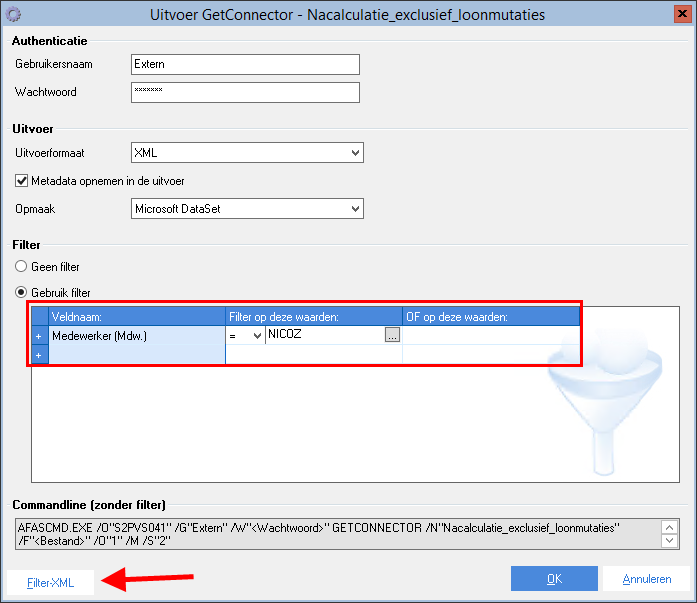Viewport: 697px width, 603px height.
Task: Open the Uitvoerformaat XML dropdown
Action: [x=247, y=152]
